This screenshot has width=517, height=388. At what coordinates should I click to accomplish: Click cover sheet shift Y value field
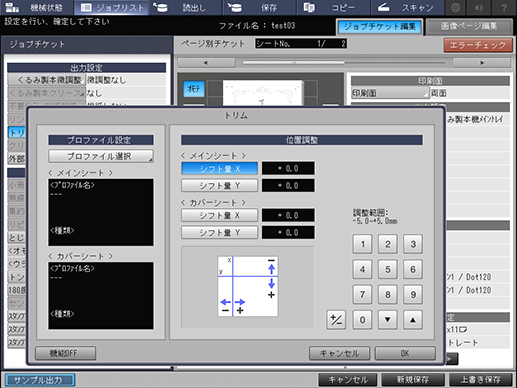coord(288,232)
